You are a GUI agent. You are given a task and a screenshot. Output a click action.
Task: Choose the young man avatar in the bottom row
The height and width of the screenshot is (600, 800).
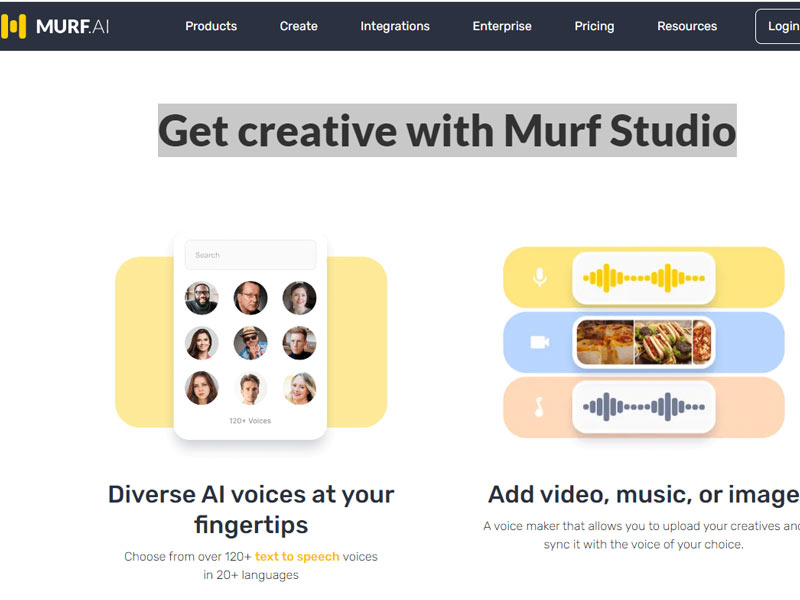251,388
